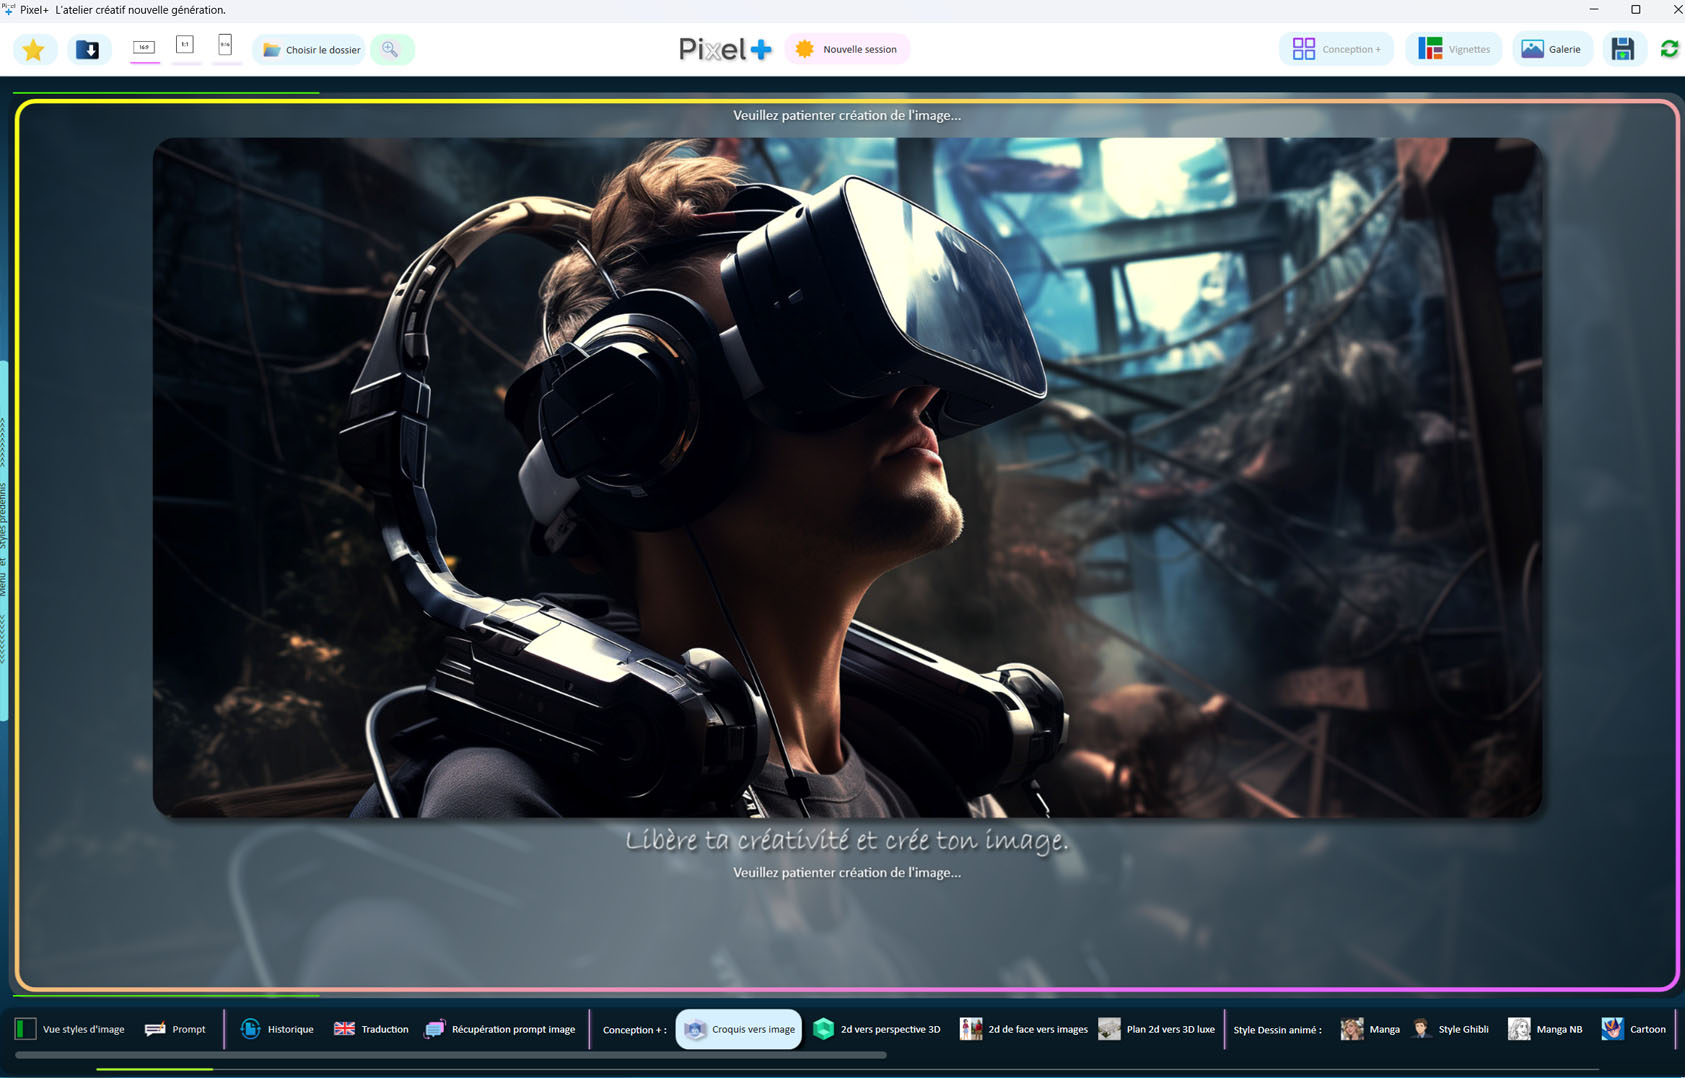Viewport: 1685px width, 1078px height.
Task: Expand the left side styles menu panel
Action: pyautogui.click(x=4, y=540)
